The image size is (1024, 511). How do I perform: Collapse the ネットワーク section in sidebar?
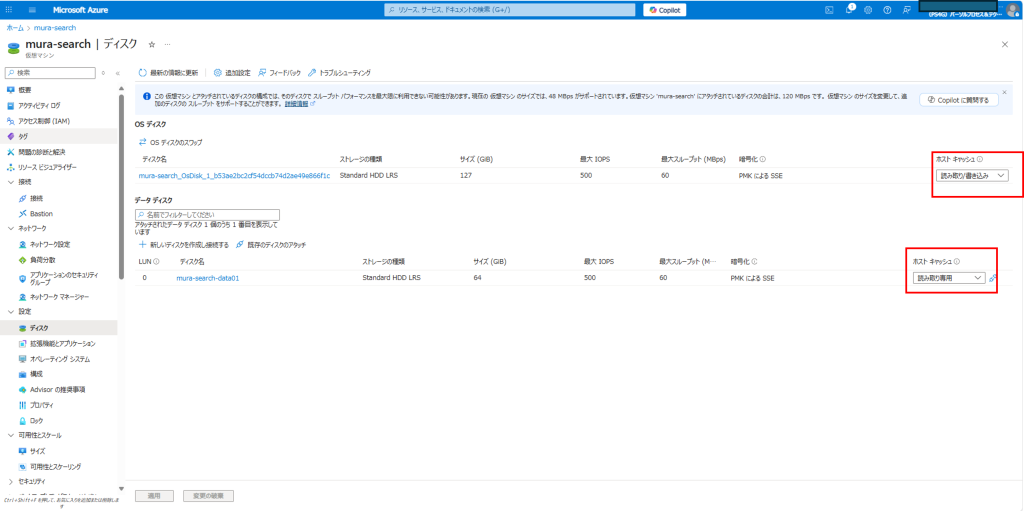coord(10,228)
